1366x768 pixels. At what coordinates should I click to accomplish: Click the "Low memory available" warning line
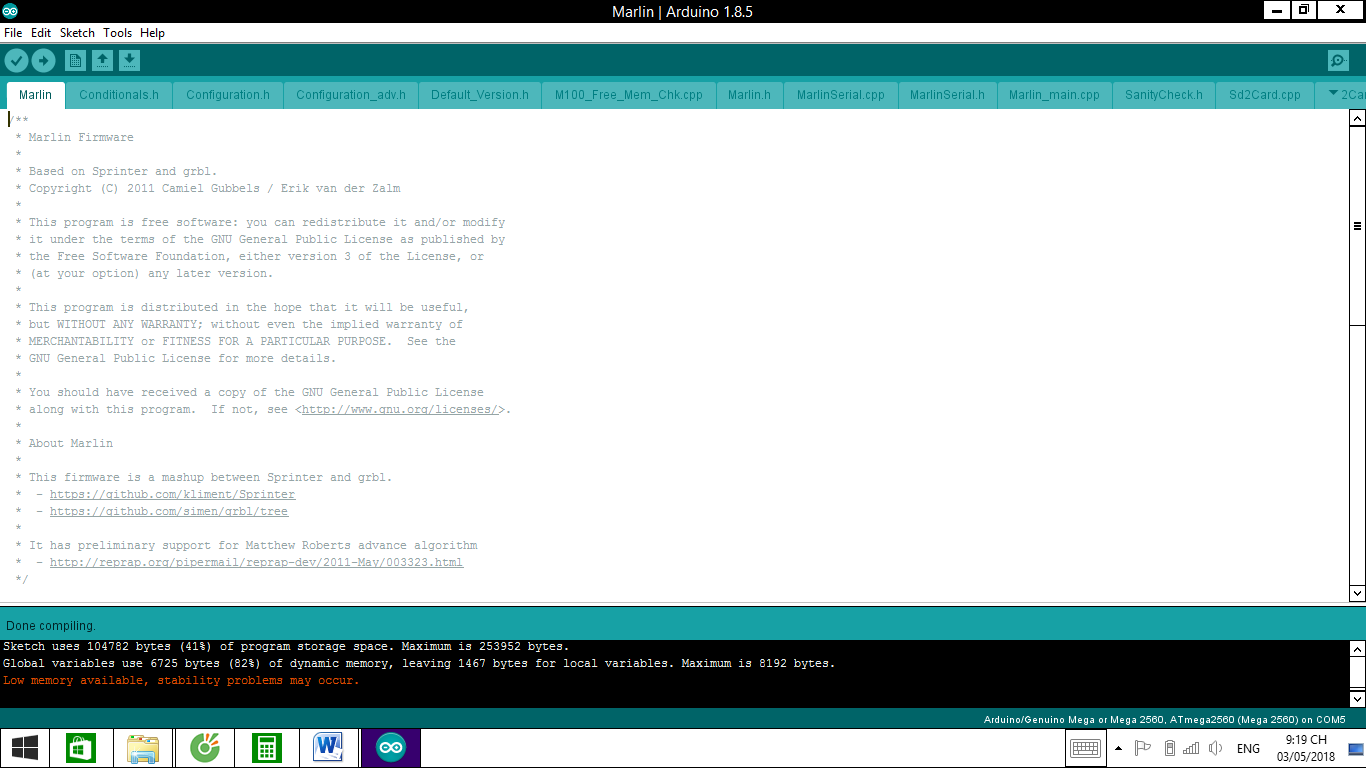(181, 681)
